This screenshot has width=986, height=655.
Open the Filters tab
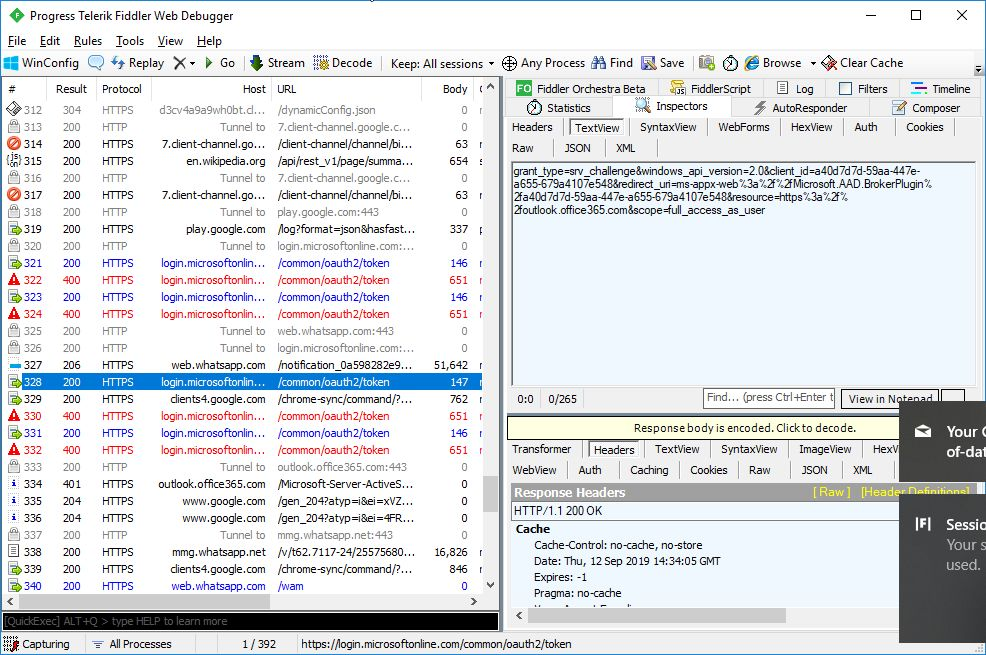click(x=863, y=89)
